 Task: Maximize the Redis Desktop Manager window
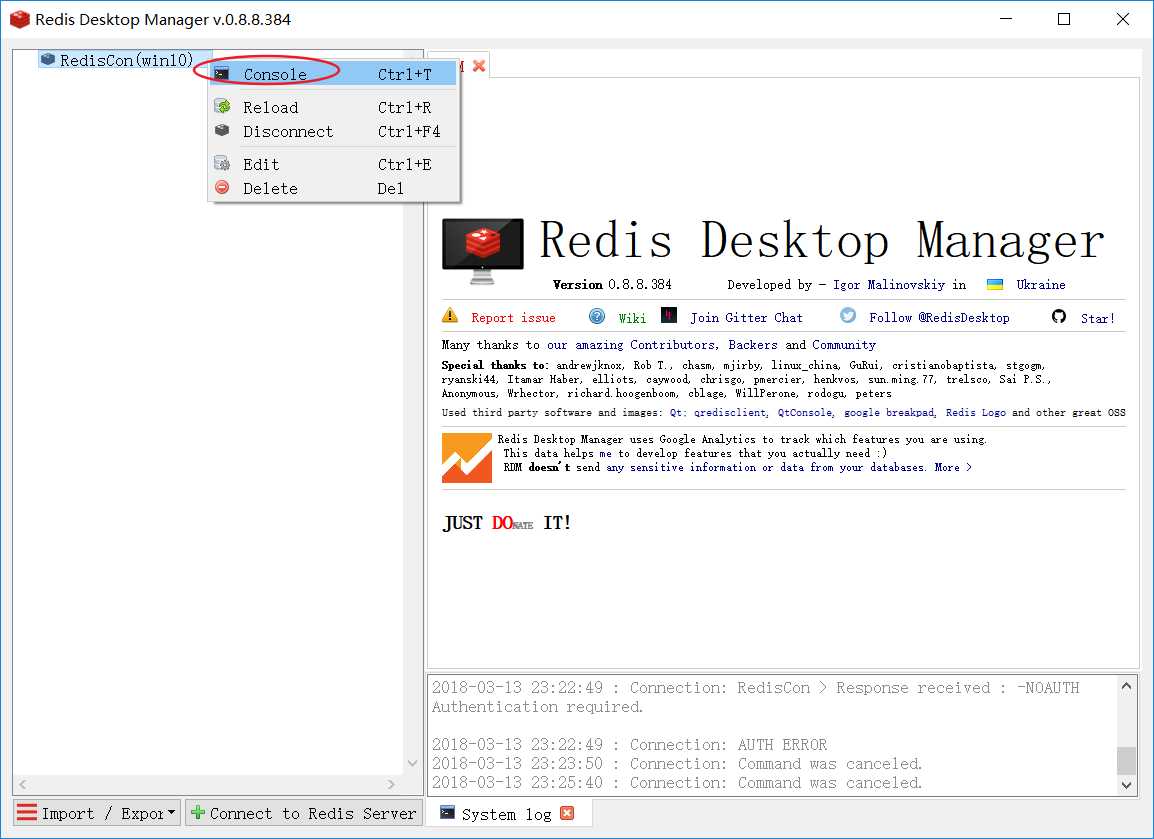tap(1063, 19)
